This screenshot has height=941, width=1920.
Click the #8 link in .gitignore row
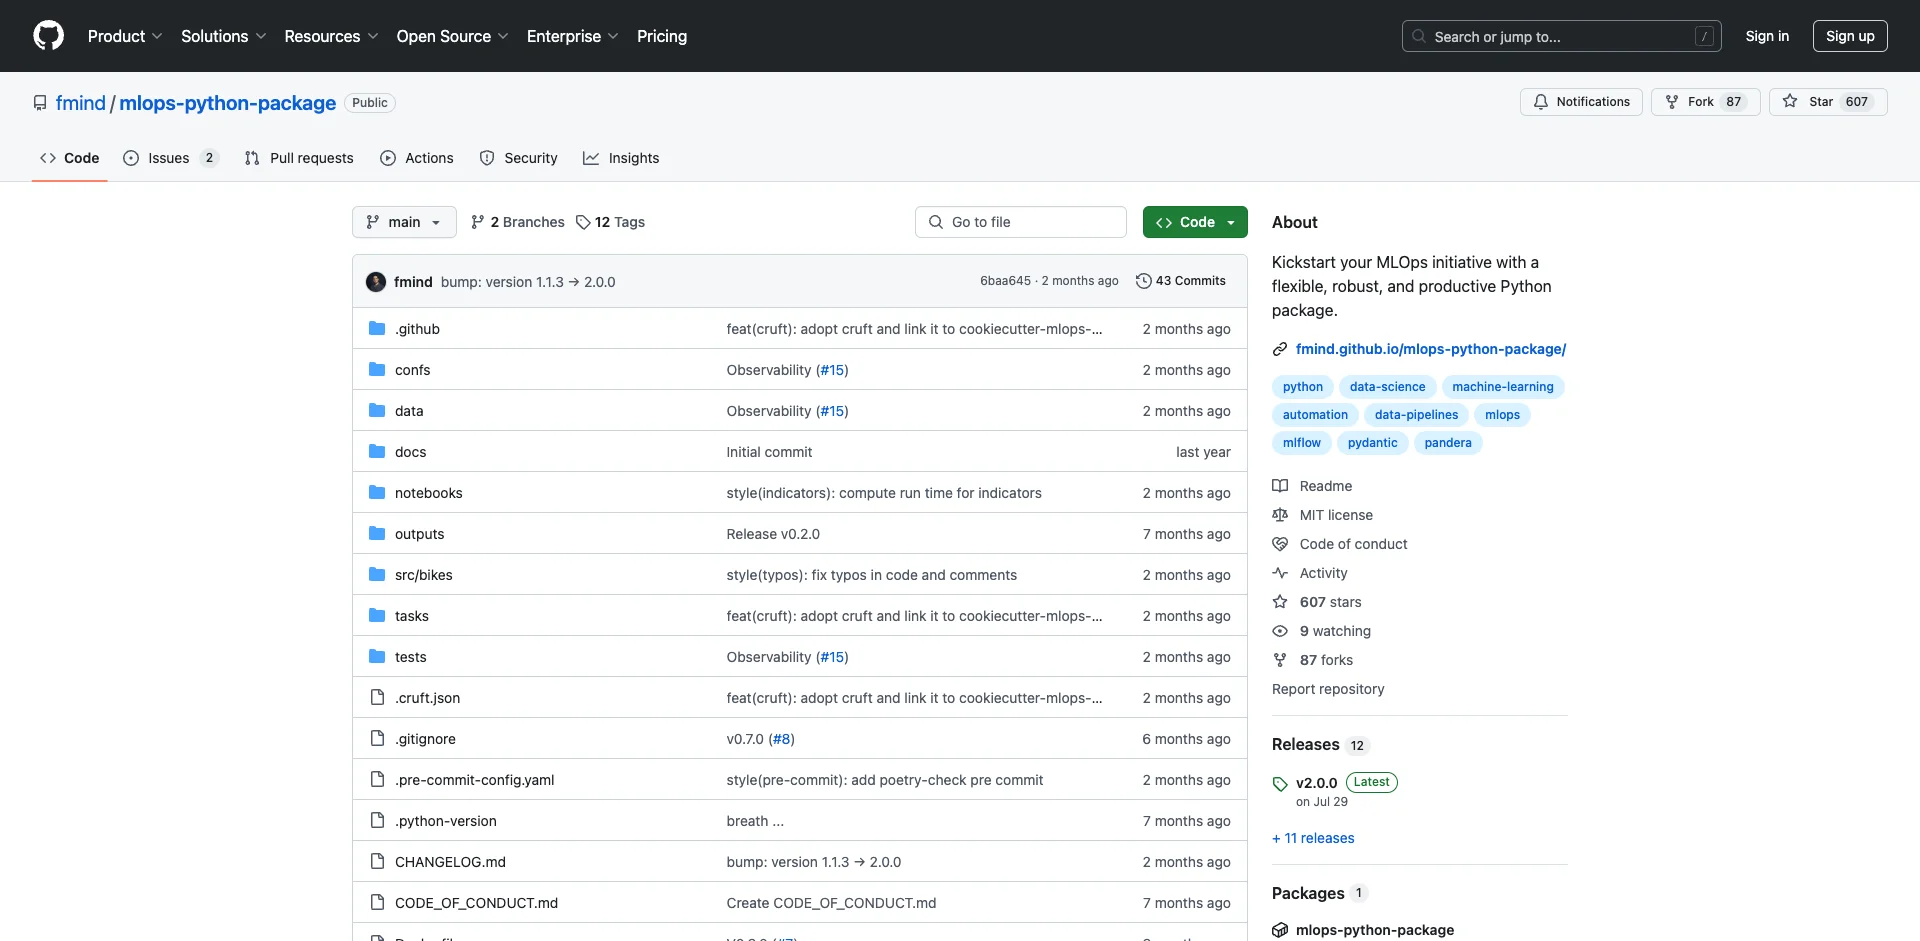pyautogui.click(x=782, y=739)
